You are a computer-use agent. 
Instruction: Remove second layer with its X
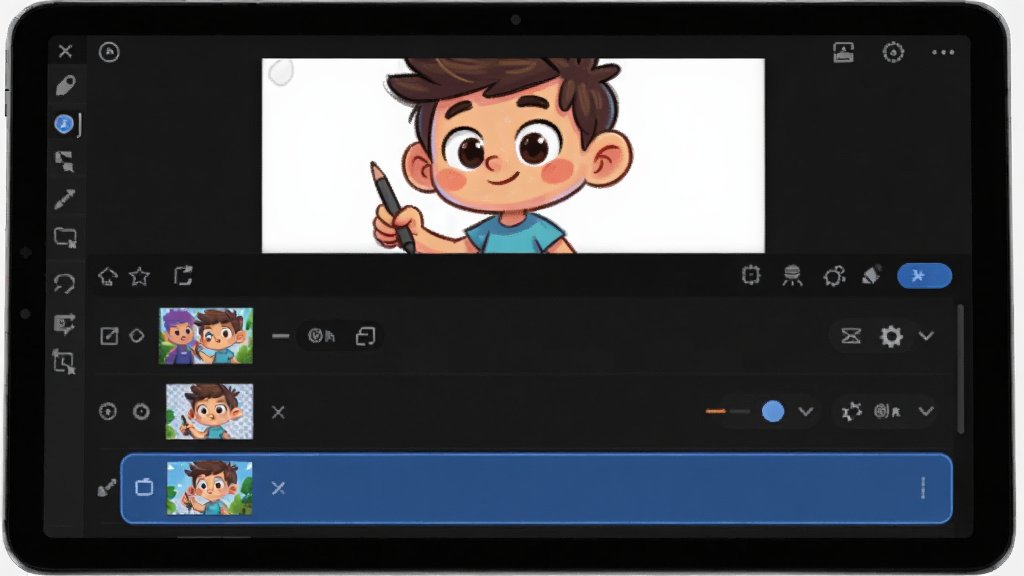[x=278, y=412]
